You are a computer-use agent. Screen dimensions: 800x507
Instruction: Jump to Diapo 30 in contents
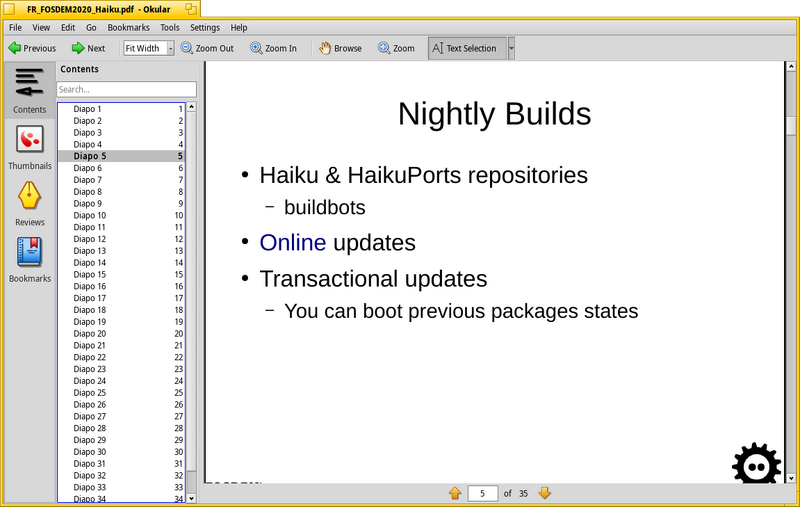click(x=121, y=452)
